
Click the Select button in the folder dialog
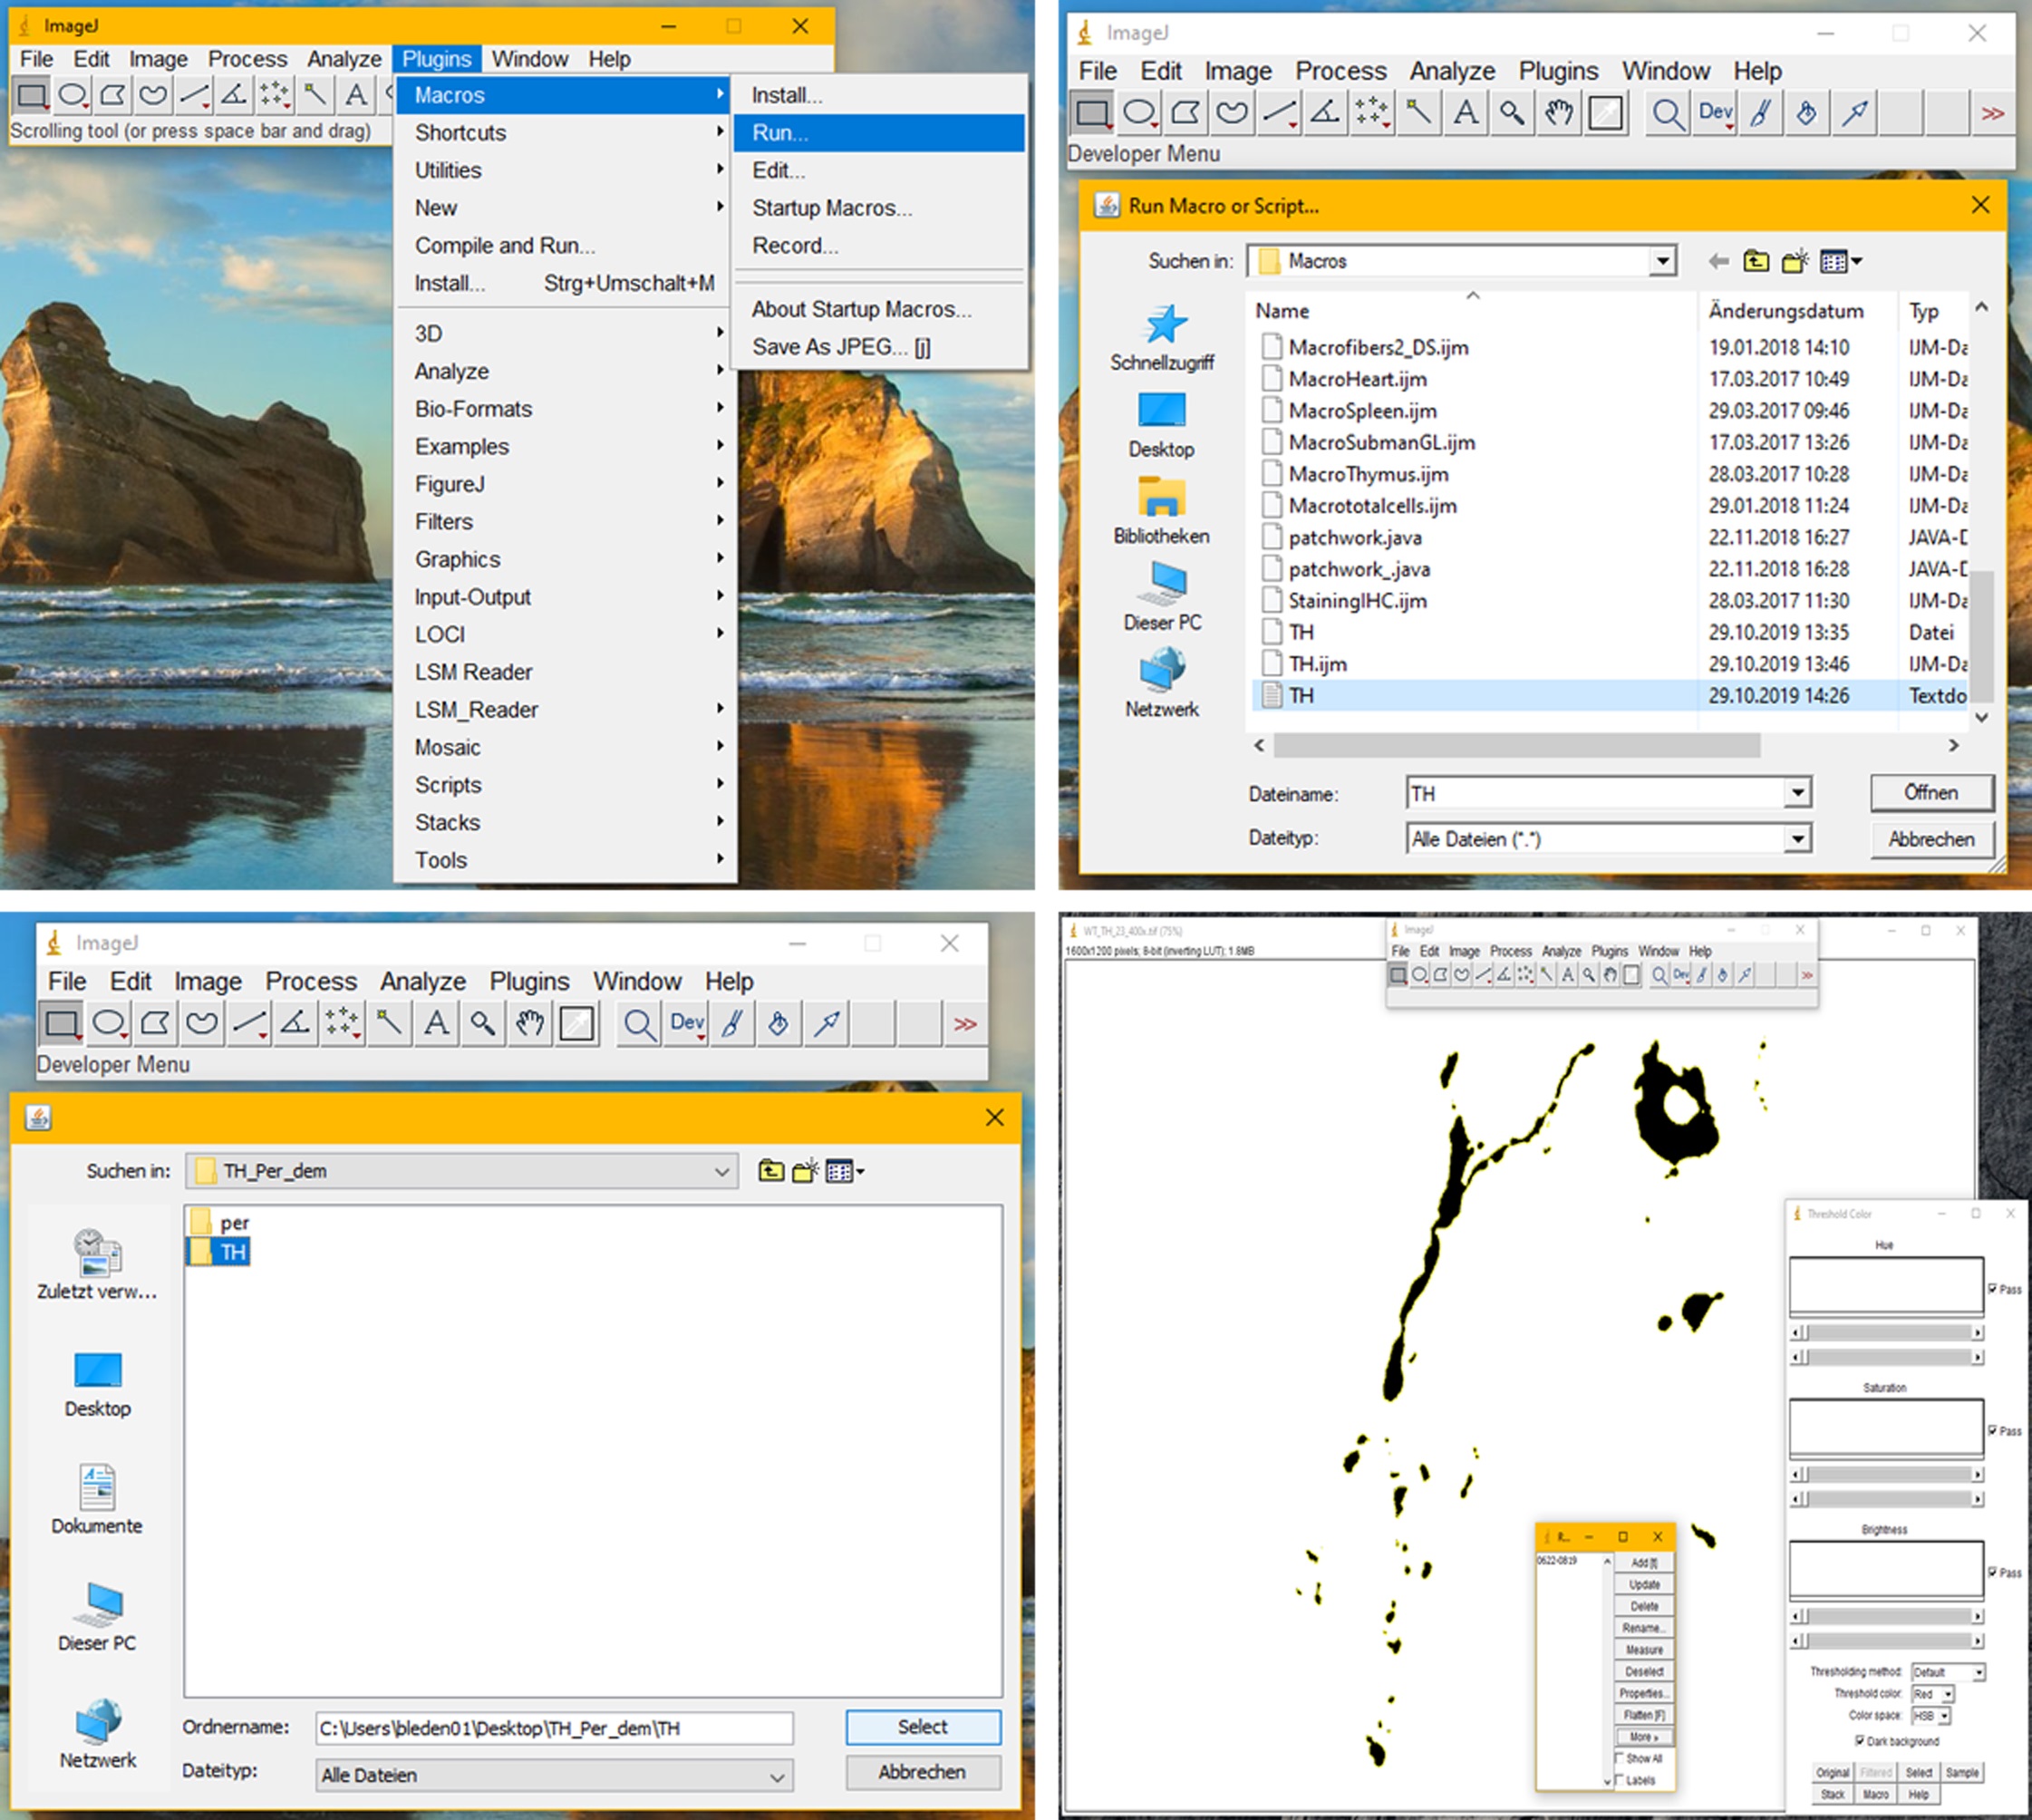click(922, 1727)
